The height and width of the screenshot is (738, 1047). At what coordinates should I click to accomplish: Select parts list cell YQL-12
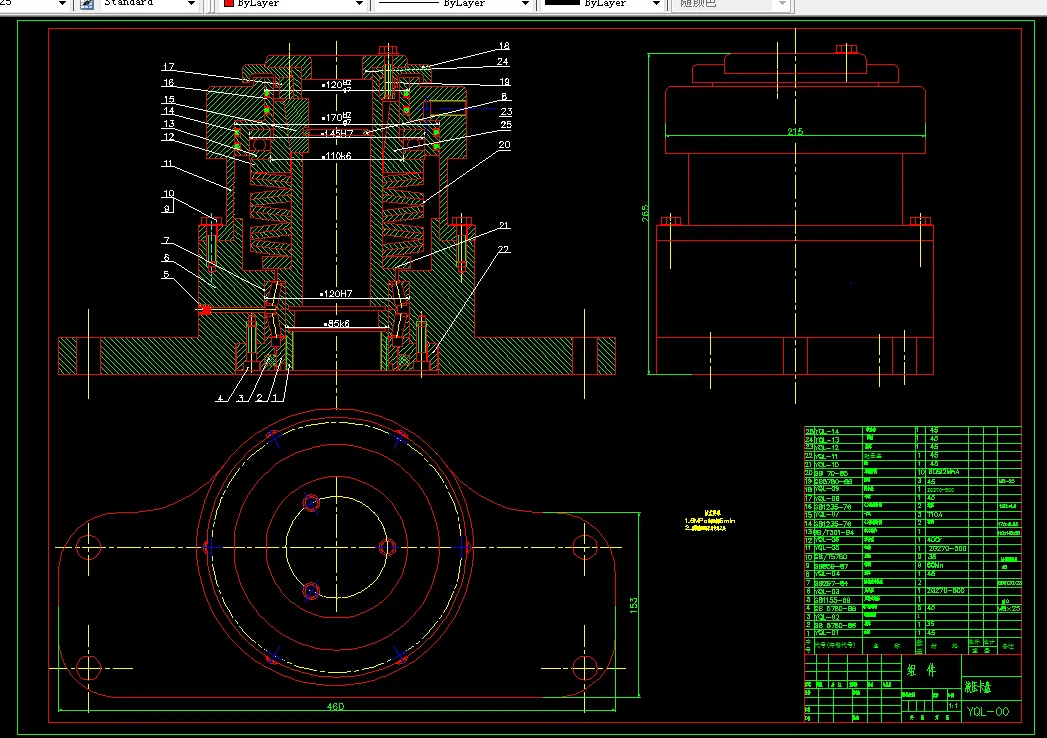[x=827, y=447]
